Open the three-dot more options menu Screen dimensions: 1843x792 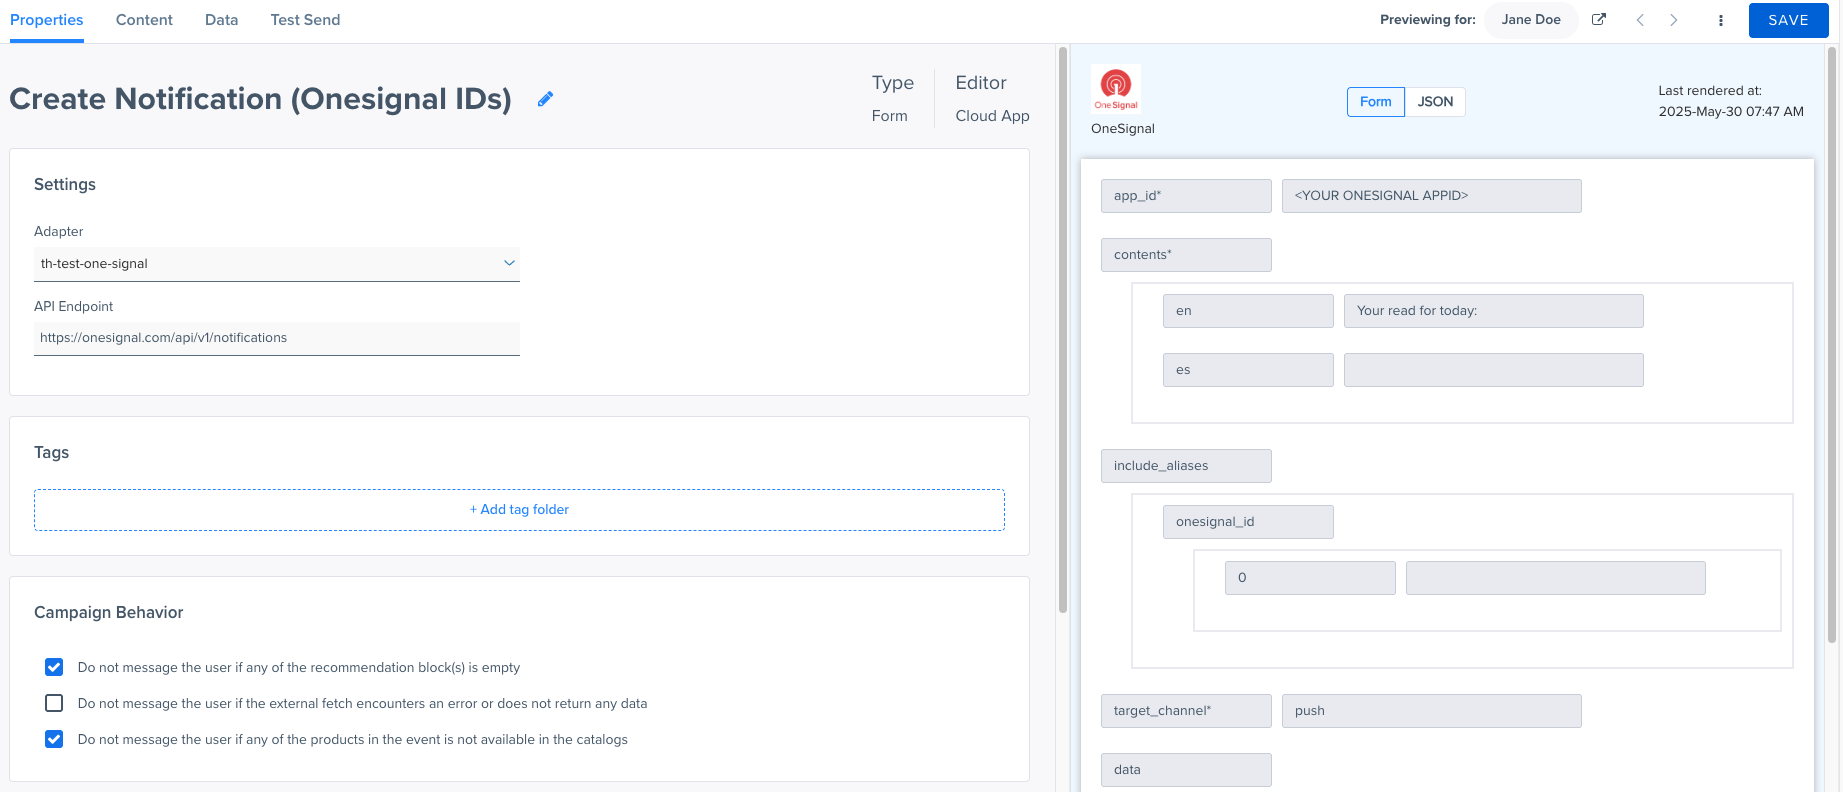coord(1720,20)
